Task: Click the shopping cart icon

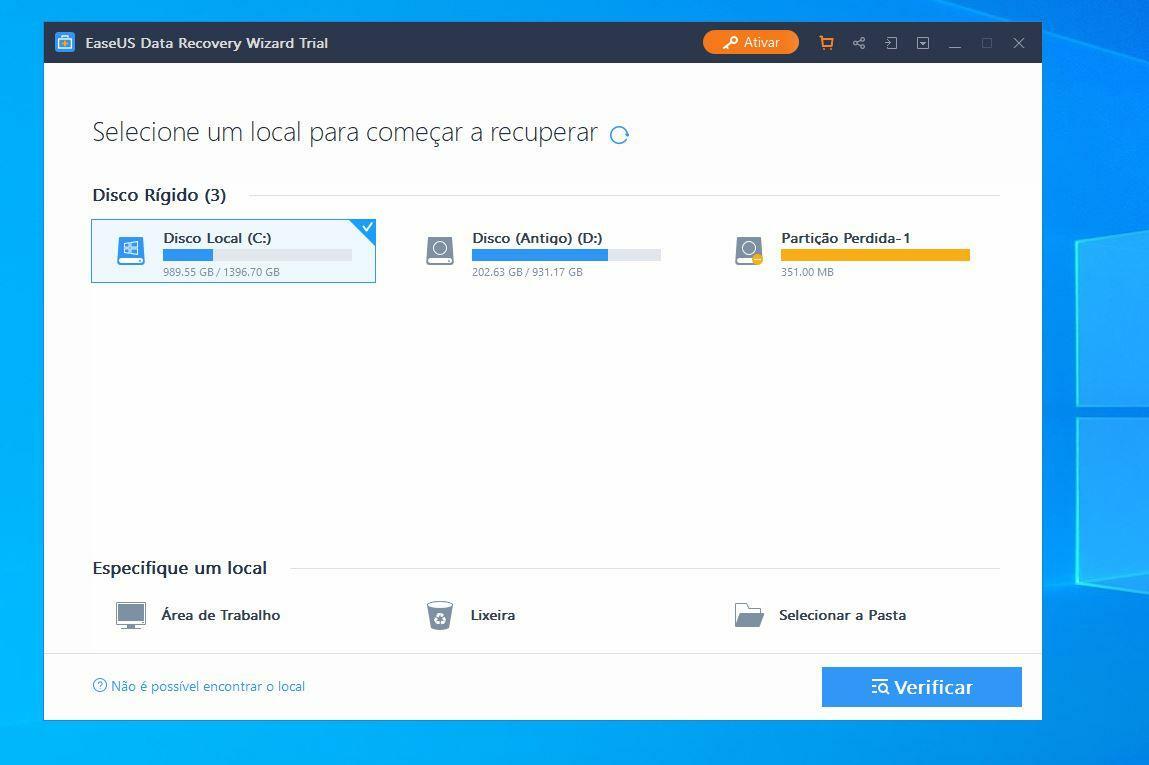Action: click(827, 43)
